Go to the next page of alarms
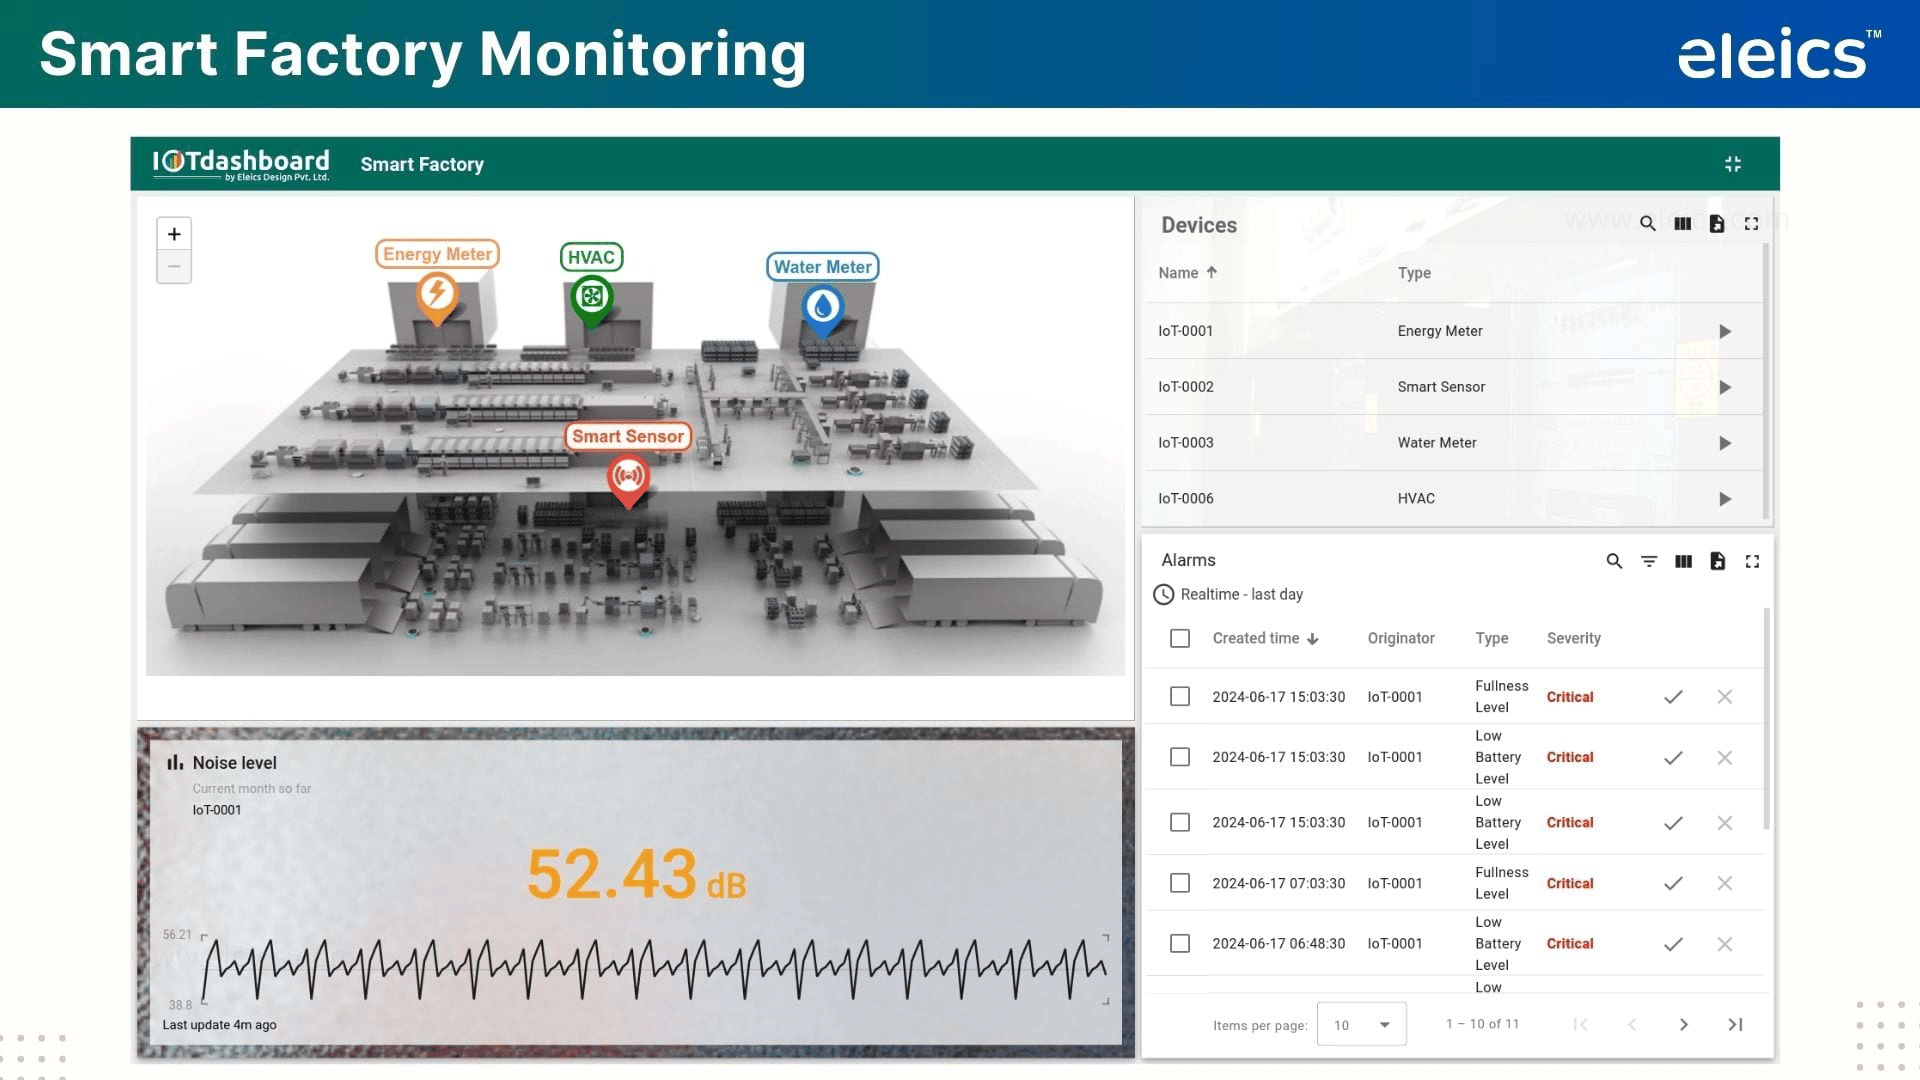 [1684, 1024]
